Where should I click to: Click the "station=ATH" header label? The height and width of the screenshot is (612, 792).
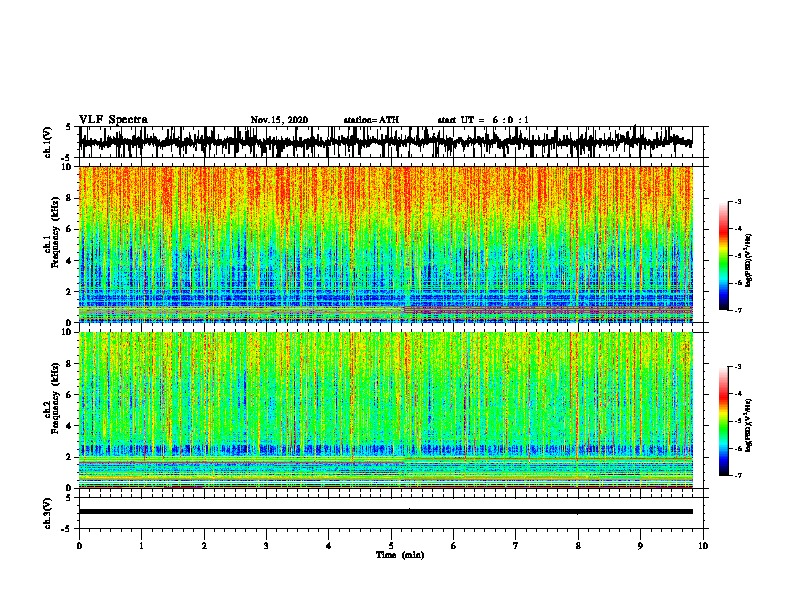coord(371,120)
